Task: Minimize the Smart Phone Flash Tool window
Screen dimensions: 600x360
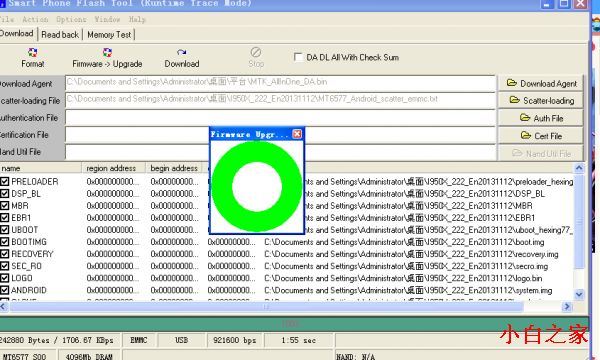Action: coord(546,4)
